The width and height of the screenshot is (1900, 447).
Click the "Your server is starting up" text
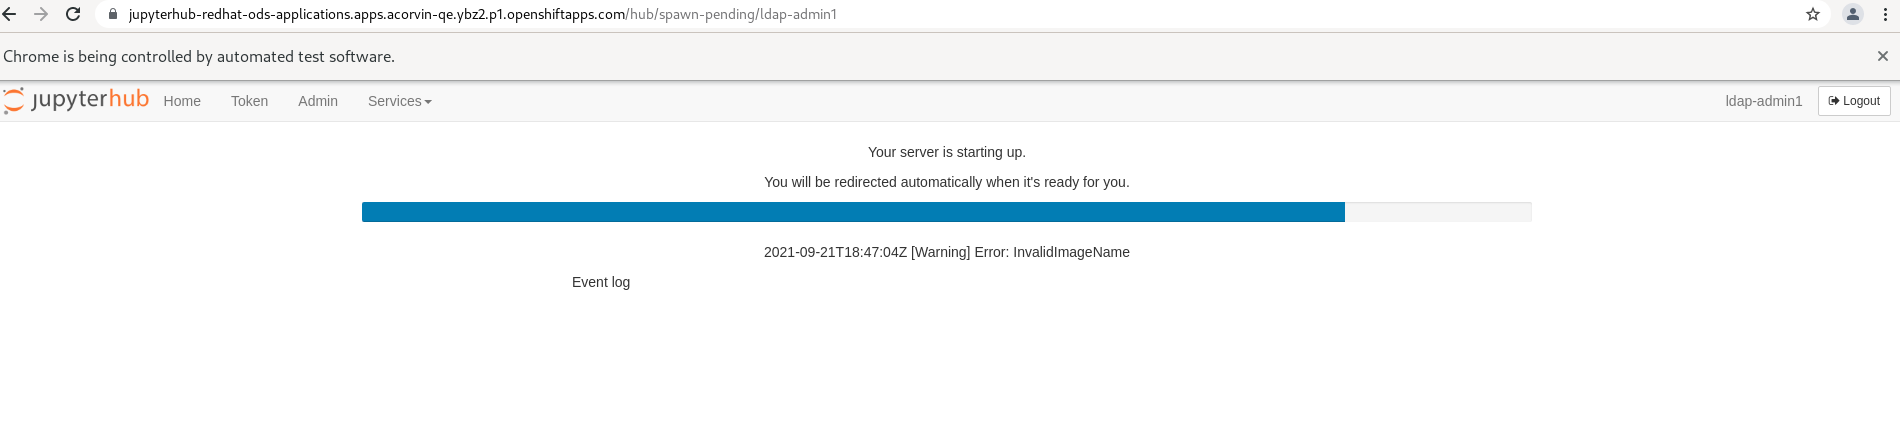tap(947, 152)
